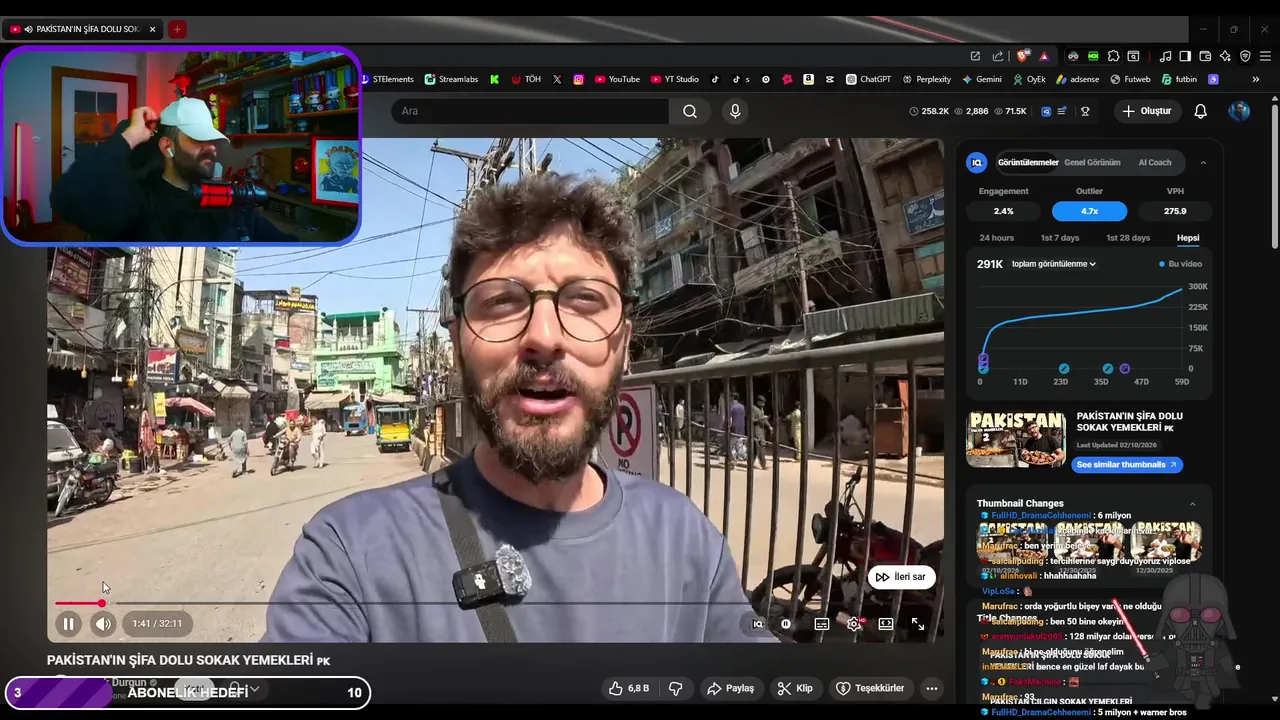The width and height of the screenshot is (1280, 720).
Task: Collapse the vidIQ panel with chevron
Action: (x=1203, y=162)
